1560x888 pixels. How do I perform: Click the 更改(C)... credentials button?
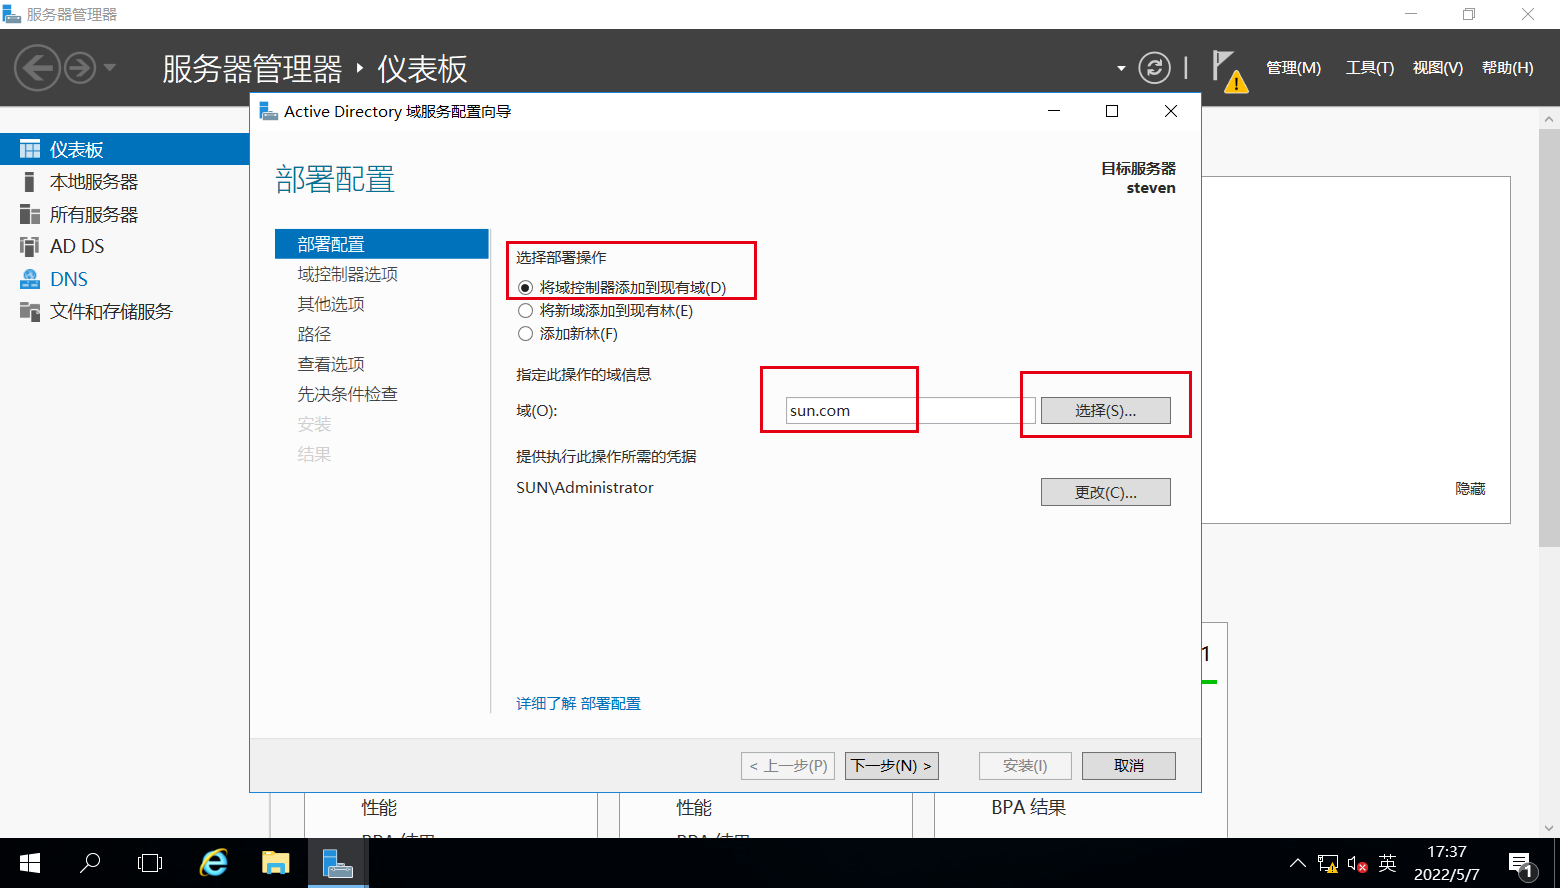point(1105,492)
